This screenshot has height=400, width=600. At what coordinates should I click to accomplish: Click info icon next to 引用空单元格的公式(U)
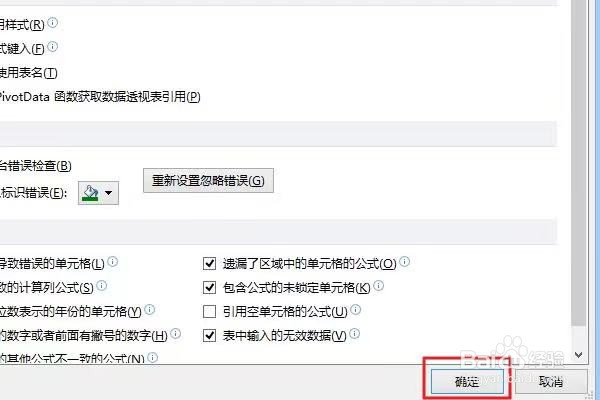355,310
